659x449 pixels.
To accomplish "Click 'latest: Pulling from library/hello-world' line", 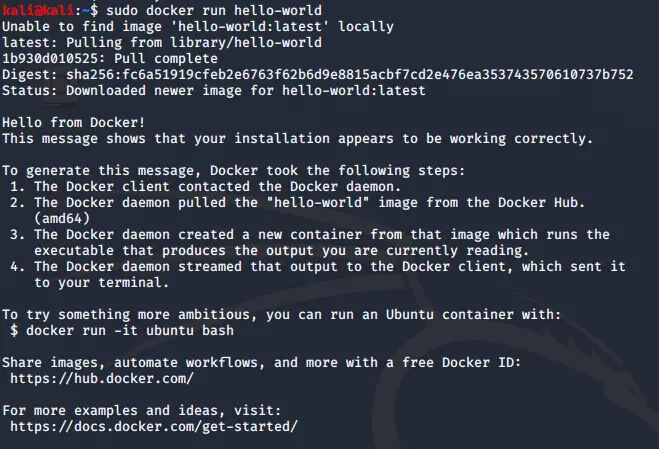I will coord(162,42).
